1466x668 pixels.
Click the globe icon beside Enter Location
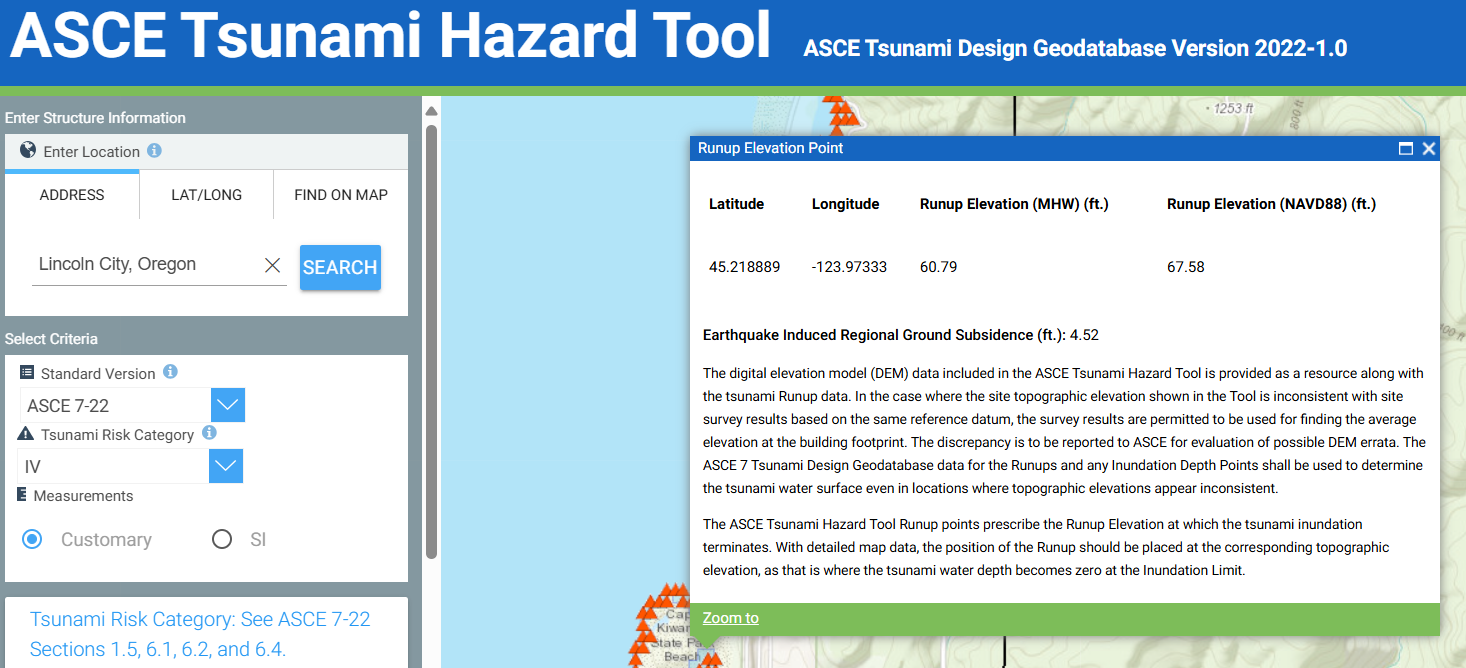(x=28, y=151)
